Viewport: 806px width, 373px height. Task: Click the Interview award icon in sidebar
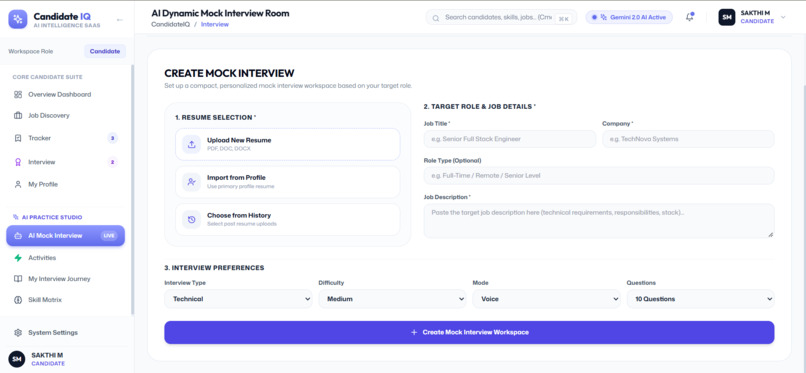point(18,162)
